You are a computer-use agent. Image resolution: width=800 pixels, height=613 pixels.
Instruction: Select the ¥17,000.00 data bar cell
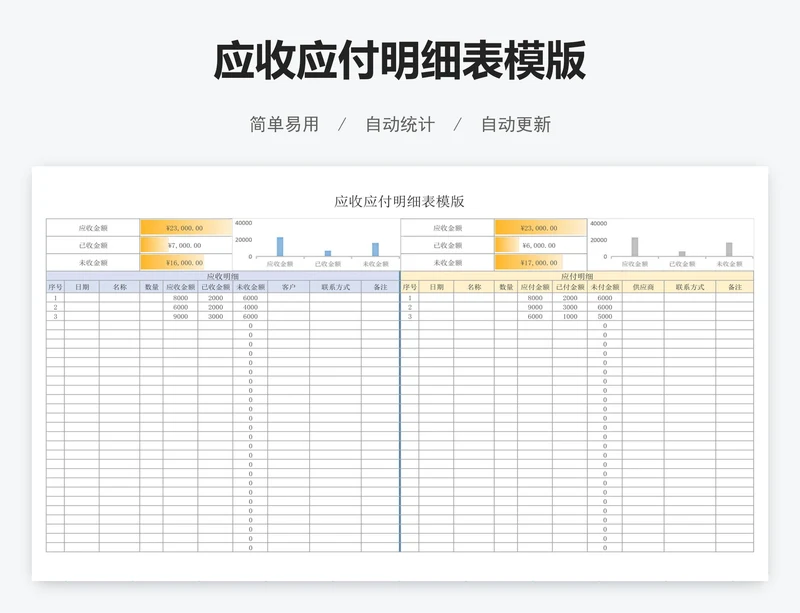[x=540, y=262]
